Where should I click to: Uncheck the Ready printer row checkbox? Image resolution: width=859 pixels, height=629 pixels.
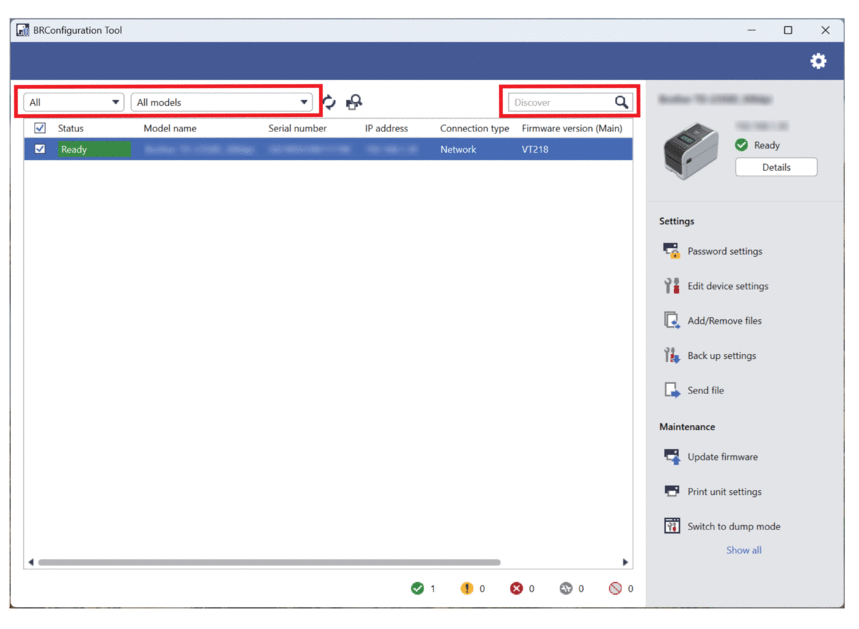point(40,149)
